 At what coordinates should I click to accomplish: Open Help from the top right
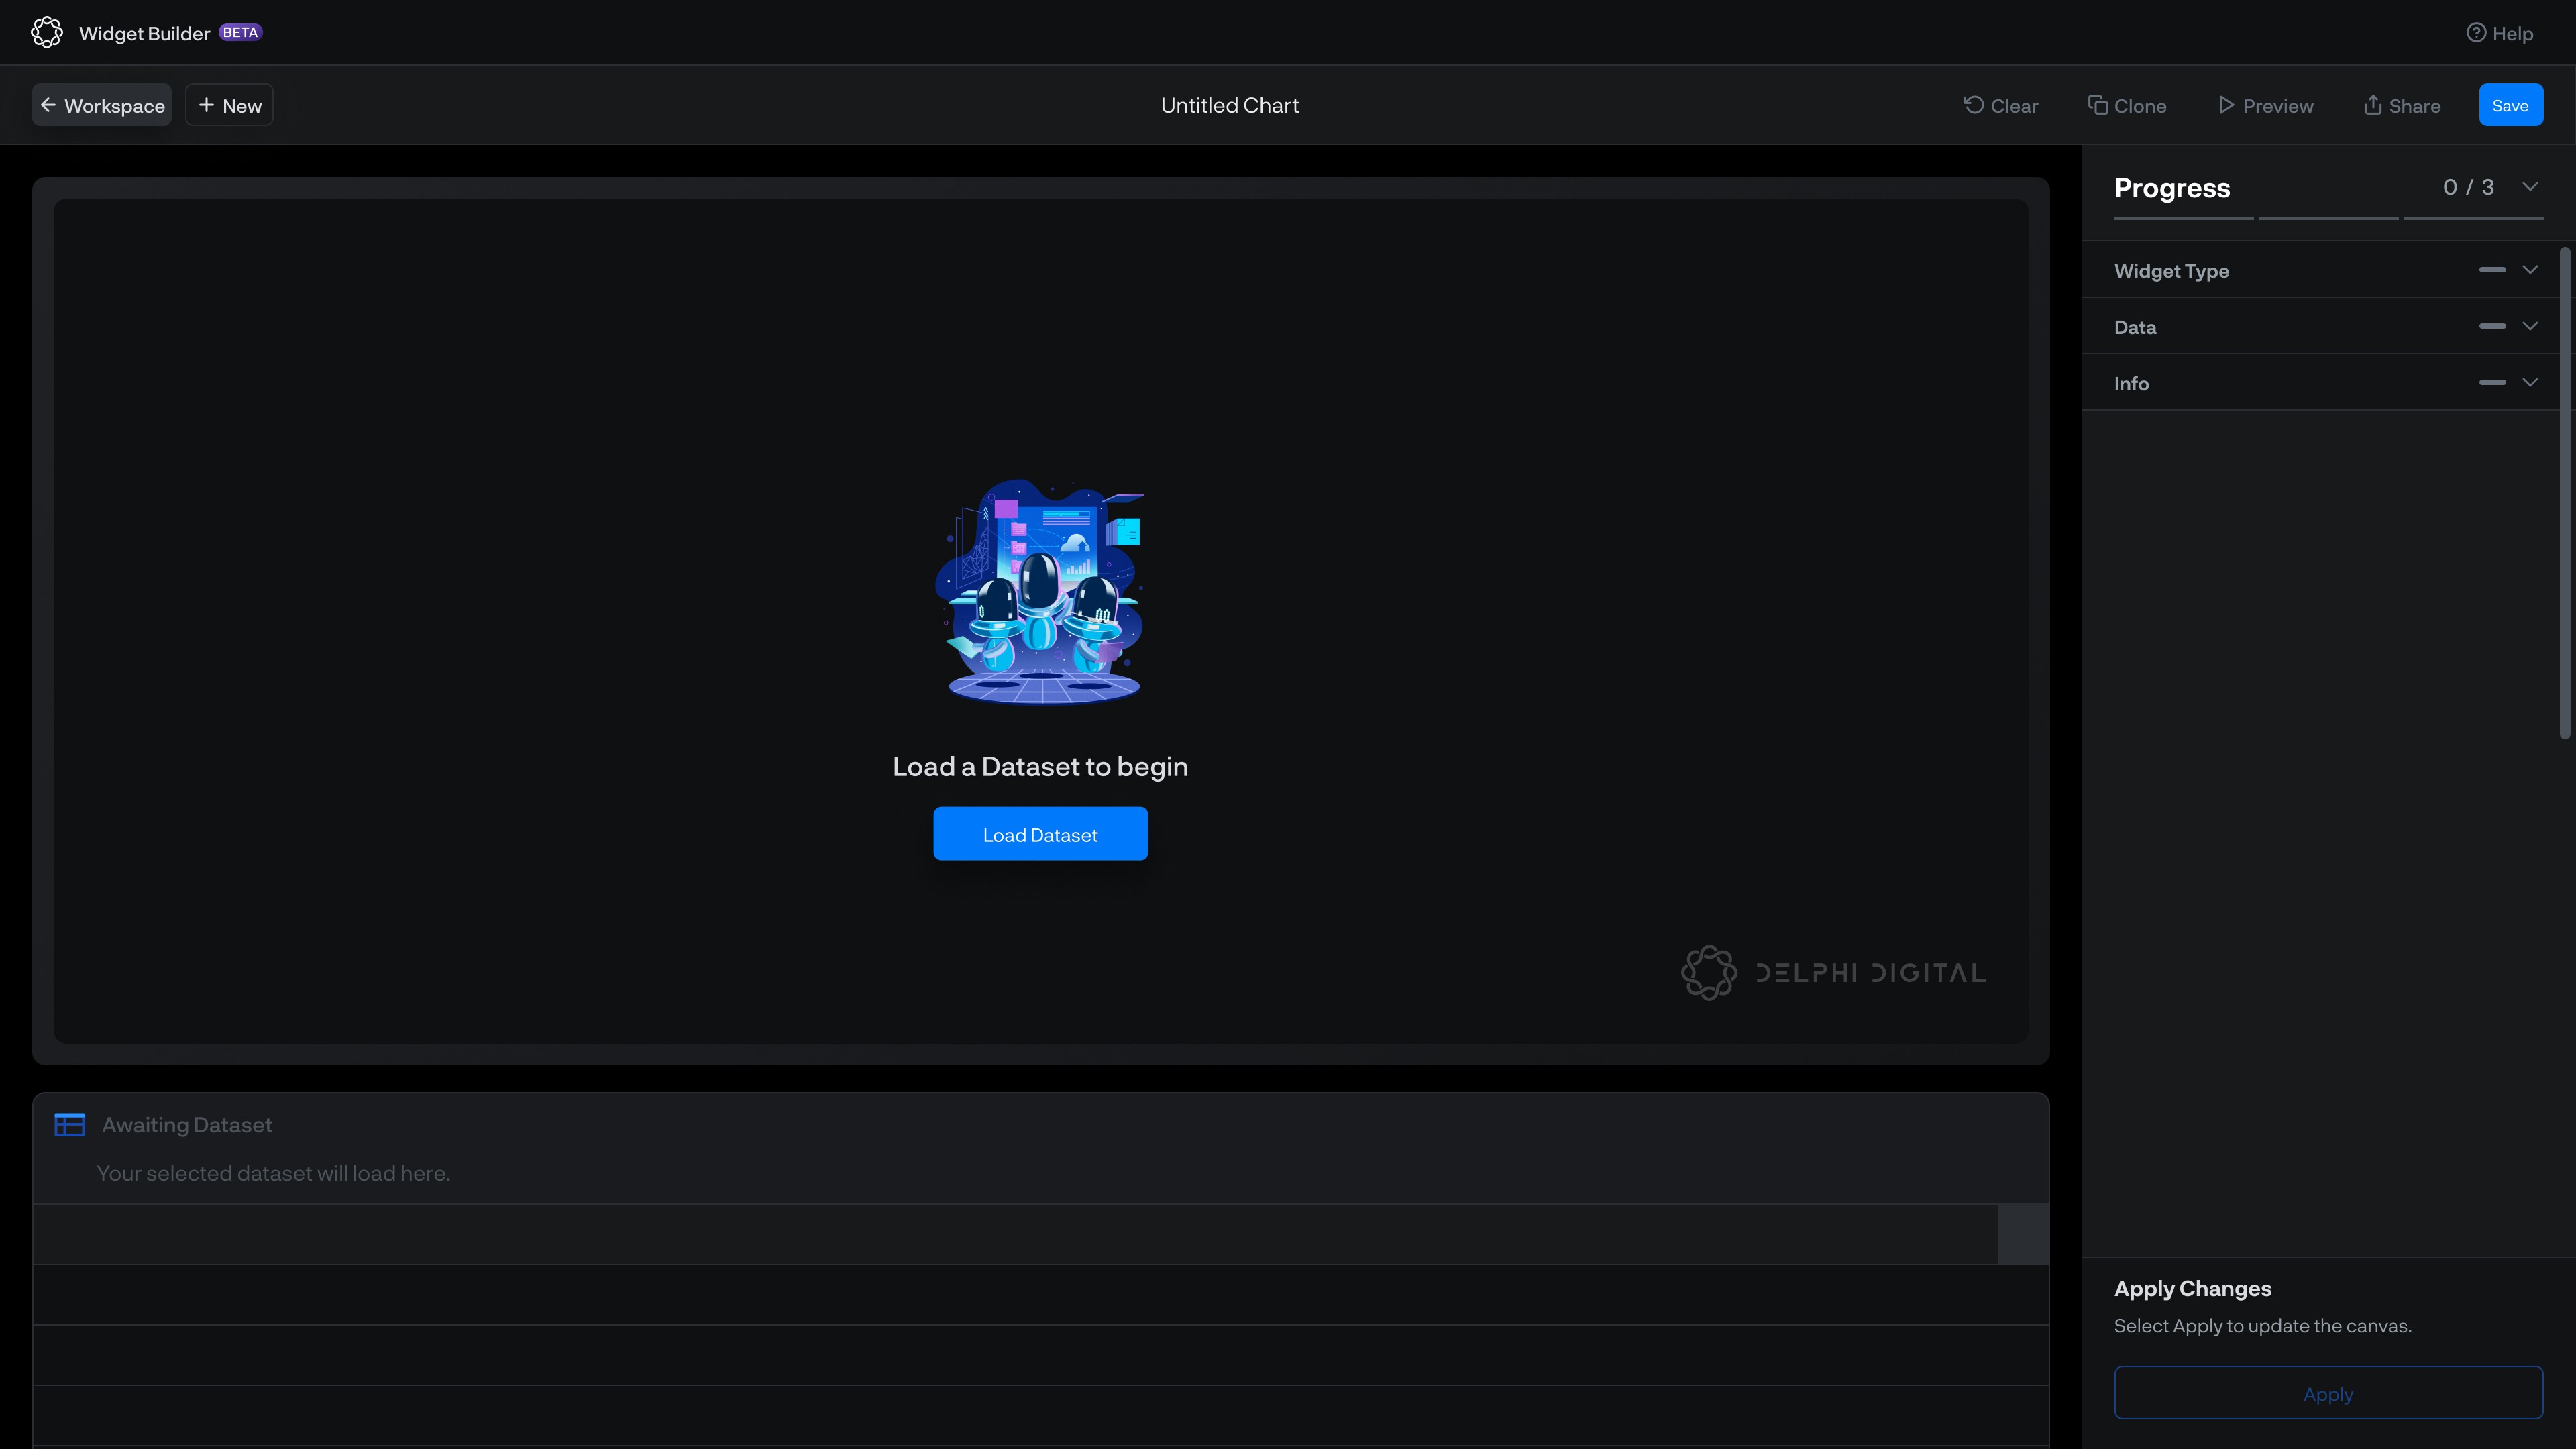(x=2499, y=33)
